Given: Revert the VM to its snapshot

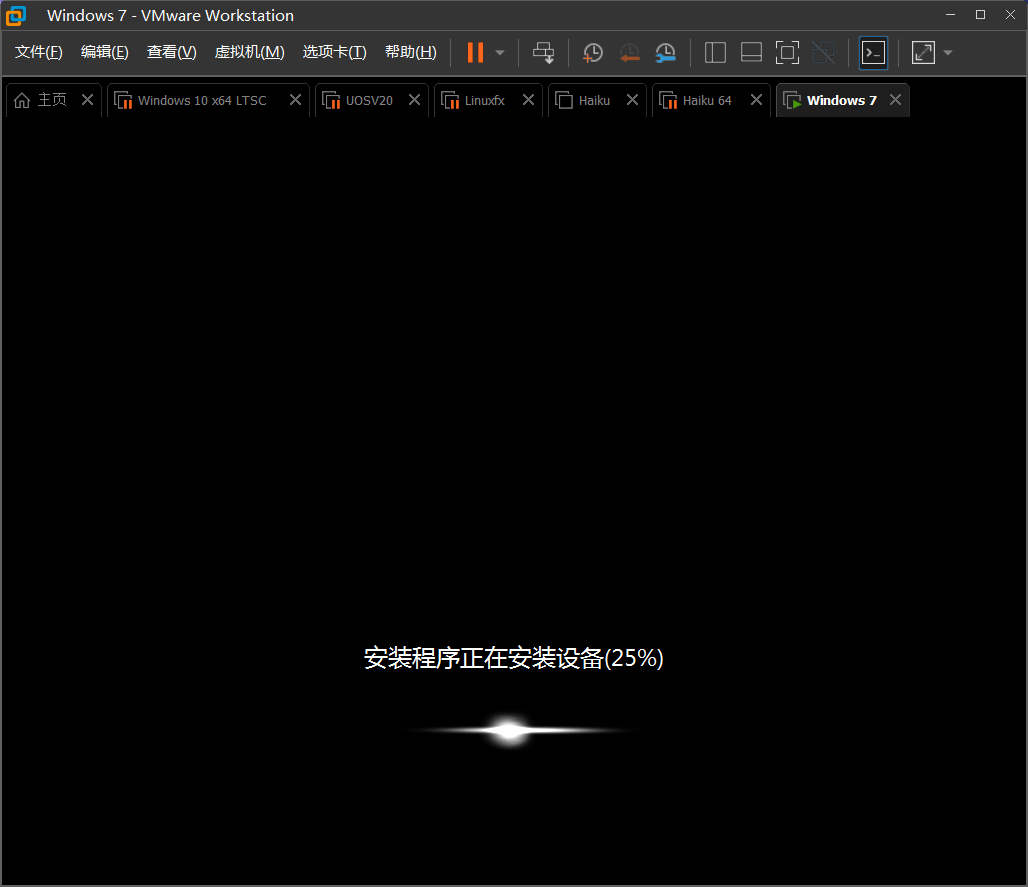Looking at the screenshot, I should pyautogui.click(x=629, y=52).
